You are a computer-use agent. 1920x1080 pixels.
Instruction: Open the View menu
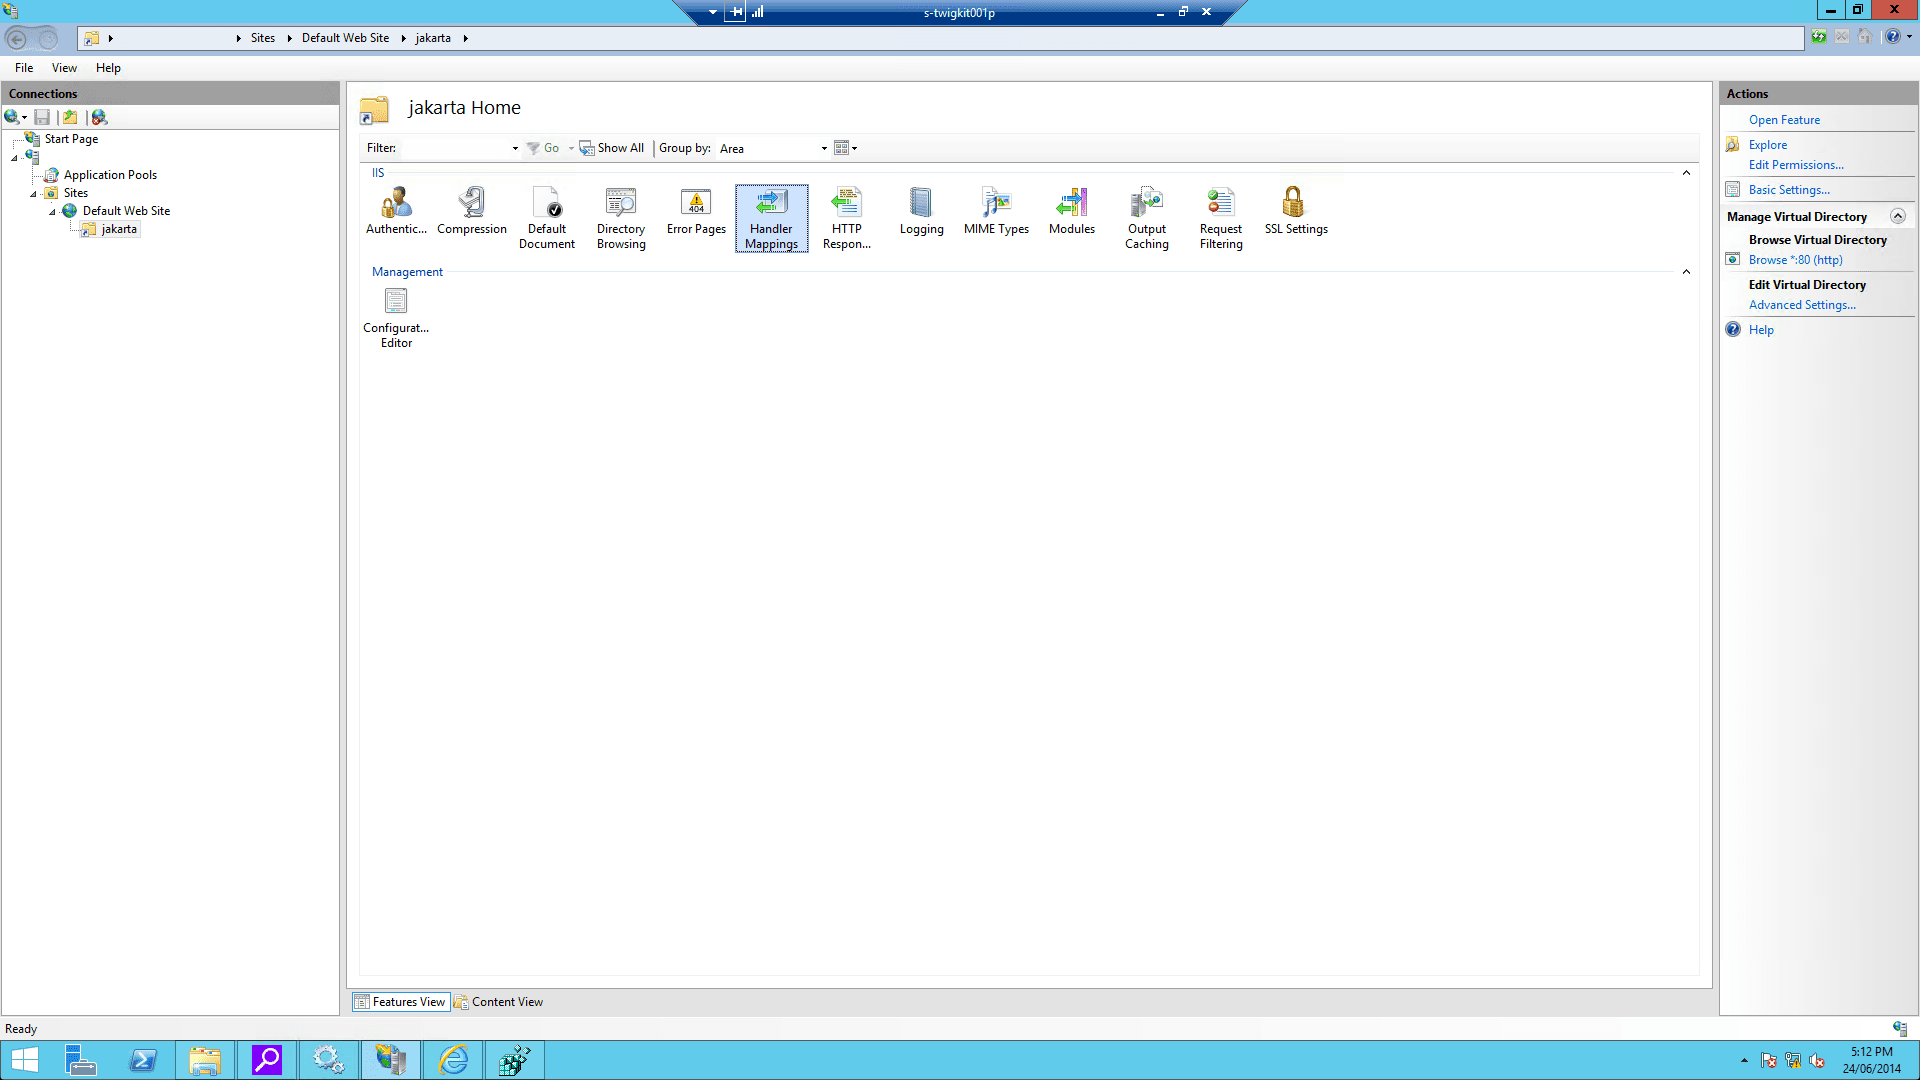(64, 68)
